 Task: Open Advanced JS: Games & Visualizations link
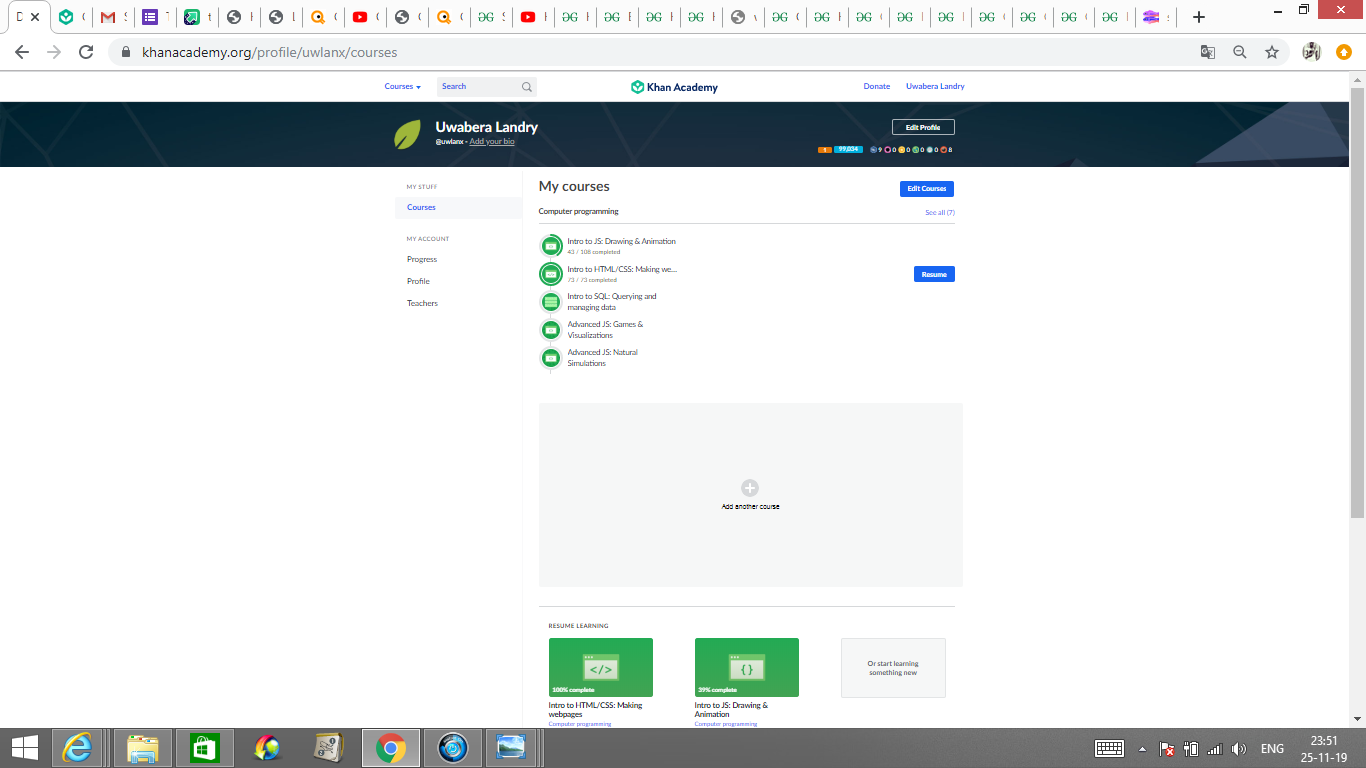pos(605,330)
